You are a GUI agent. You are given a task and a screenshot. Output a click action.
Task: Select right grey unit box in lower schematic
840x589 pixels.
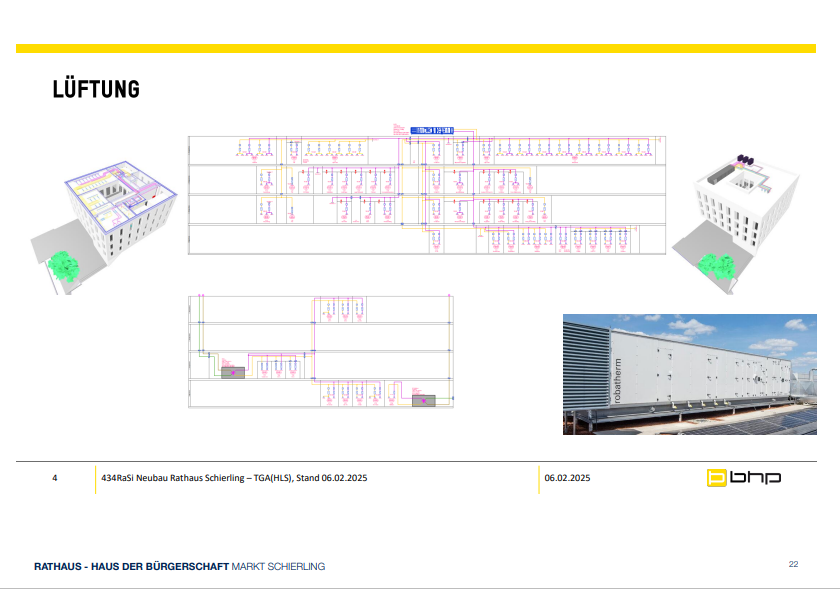coord(424,400)
